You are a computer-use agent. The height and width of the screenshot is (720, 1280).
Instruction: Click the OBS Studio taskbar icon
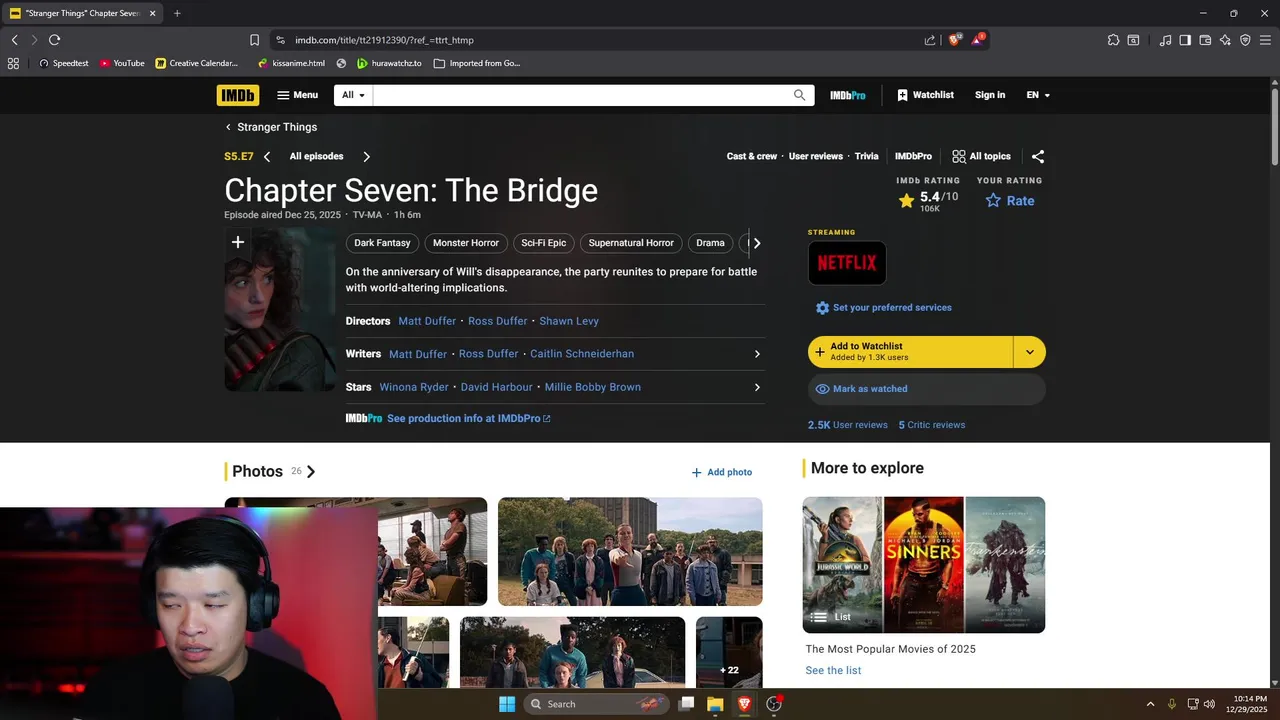(x=774, y=704)
